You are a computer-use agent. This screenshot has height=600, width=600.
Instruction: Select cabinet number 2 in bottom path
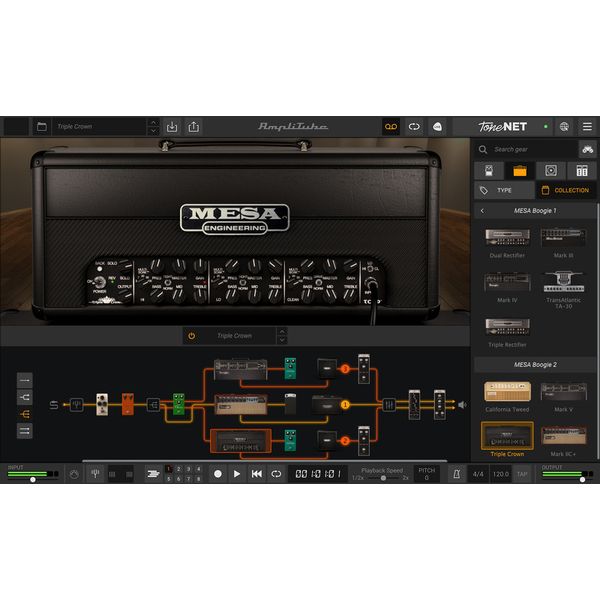327,440
